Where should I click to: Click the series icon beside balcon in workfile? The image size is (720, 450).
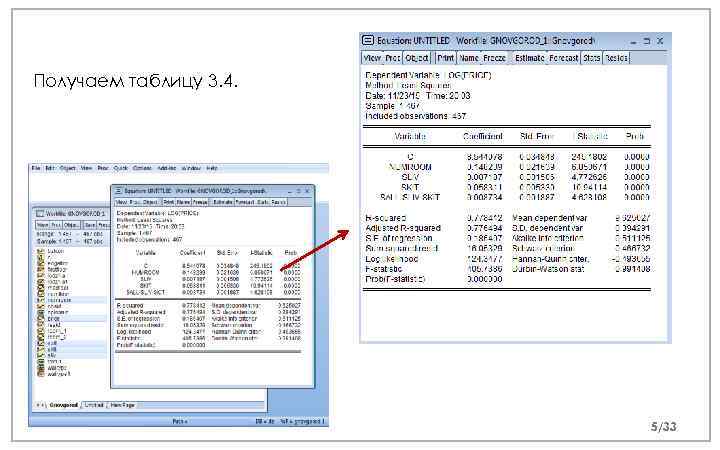pyautogui.click(x=40, y=252)
